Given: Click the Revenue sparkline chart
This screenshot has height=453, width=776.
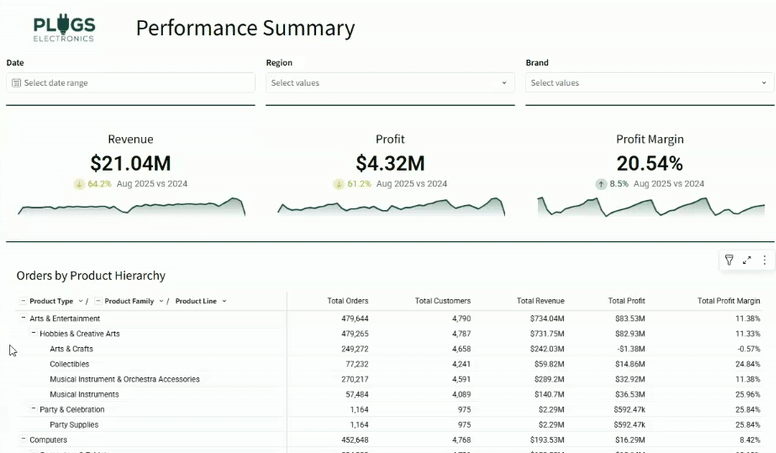Looking at the screenshot, I should coord(131,207).
